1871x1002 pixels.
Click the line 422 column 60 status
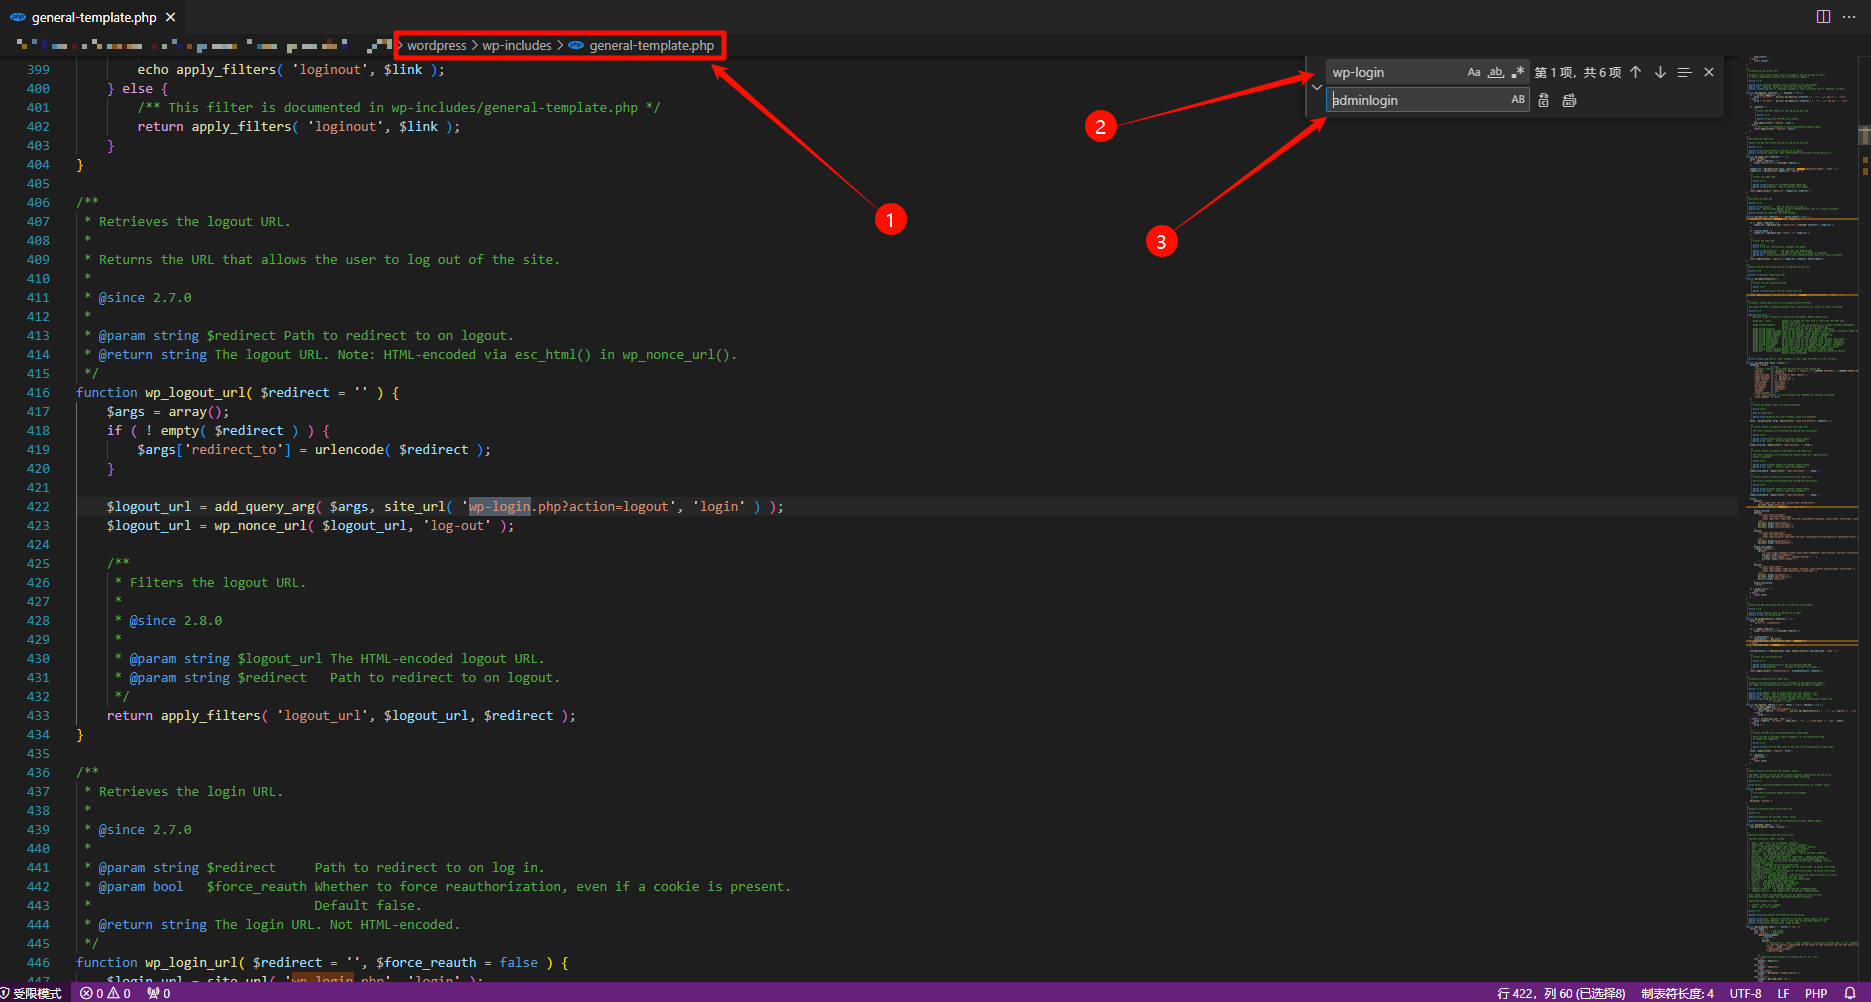pos(1560,993)
